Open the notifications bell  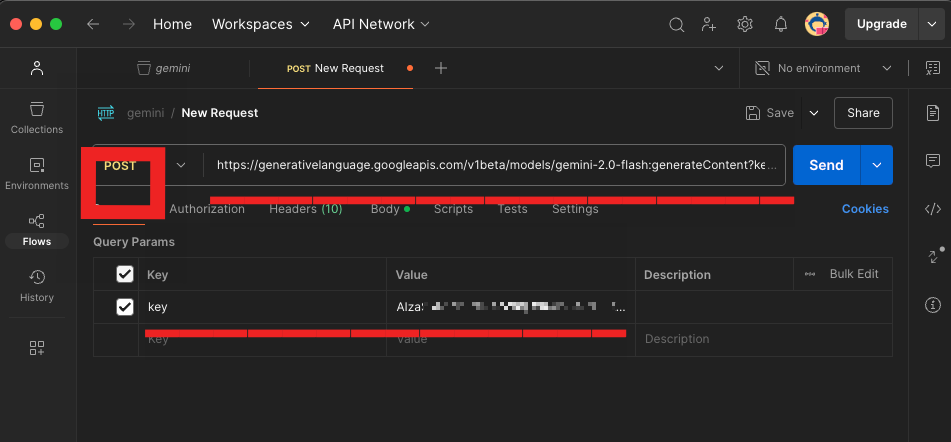tap(781, 24)
